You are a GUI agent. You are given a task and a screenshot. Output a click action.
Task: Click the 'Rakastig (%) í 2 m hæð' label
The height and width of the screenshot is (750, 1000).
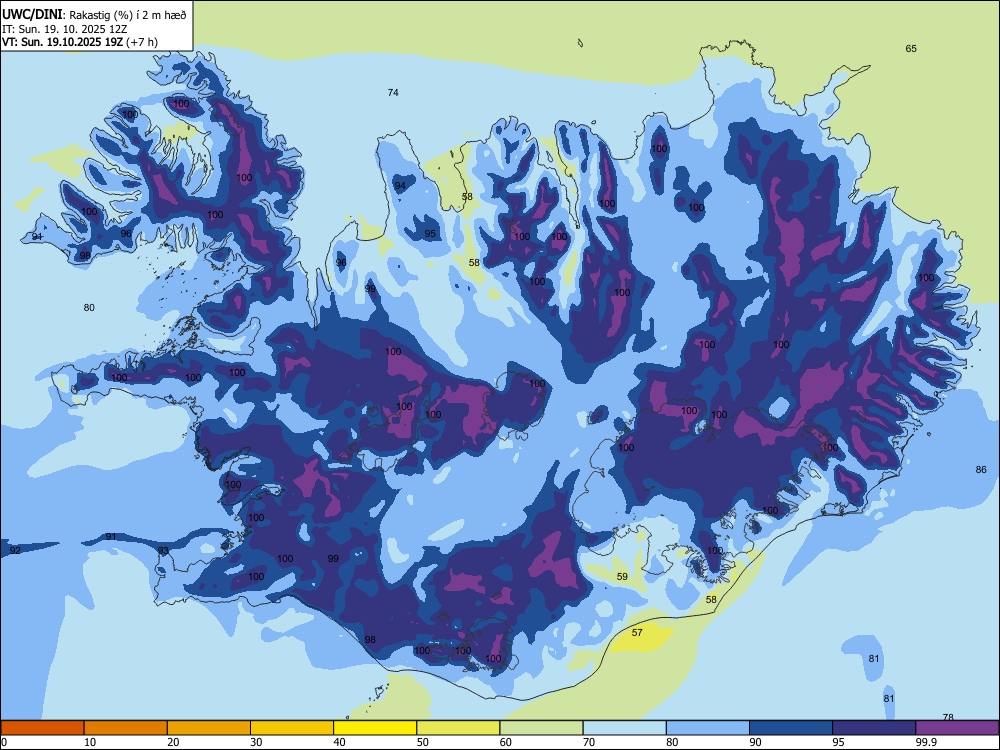click(128, 15)
